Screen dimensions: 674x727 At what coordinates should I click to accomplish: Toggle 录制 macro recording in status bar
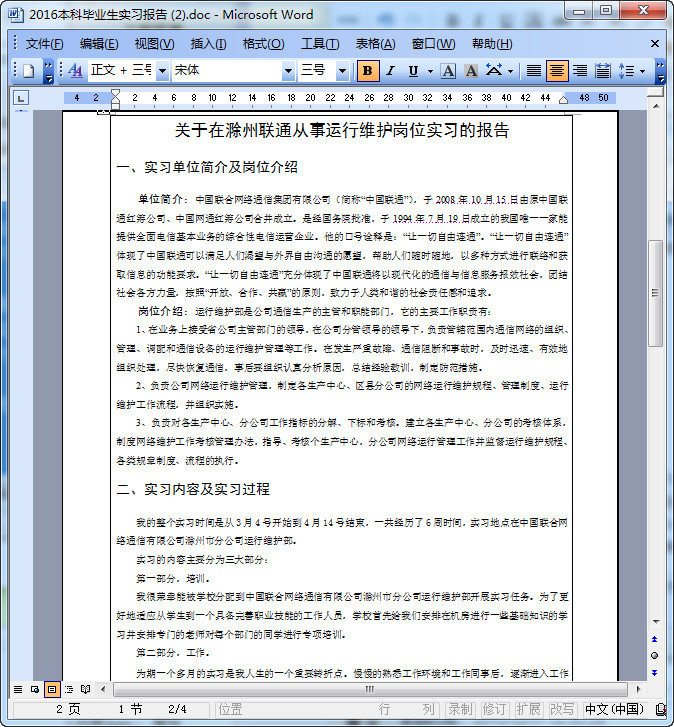[x=460, y=709]
